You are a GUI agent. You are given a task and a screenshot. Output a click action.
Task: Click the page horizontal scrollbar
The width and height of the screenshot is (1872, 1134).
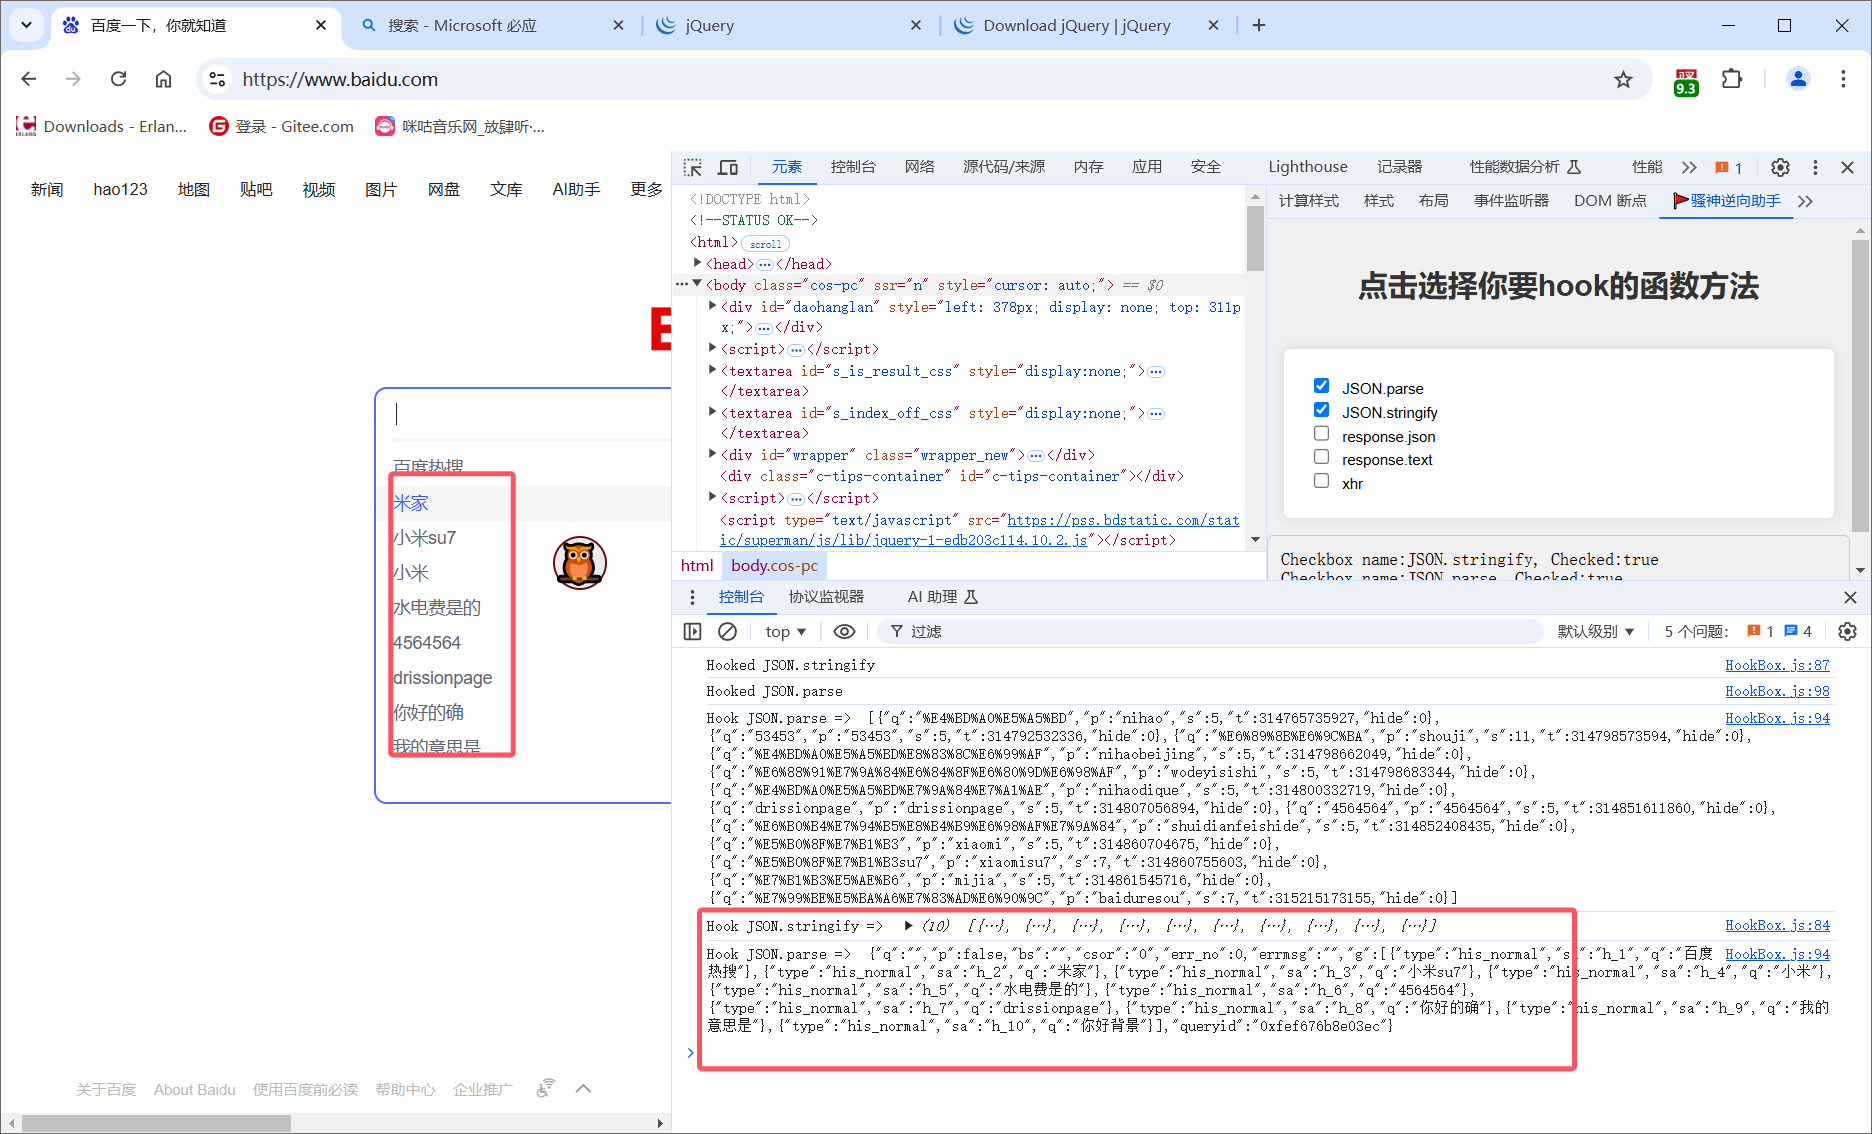tap(155, 1123)
